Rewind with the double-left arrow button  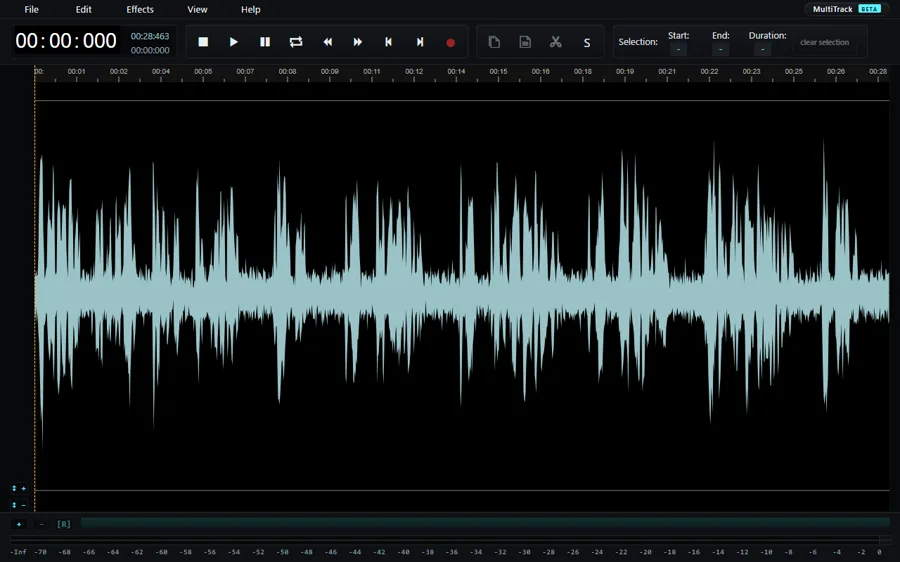(x=327, y=42)
